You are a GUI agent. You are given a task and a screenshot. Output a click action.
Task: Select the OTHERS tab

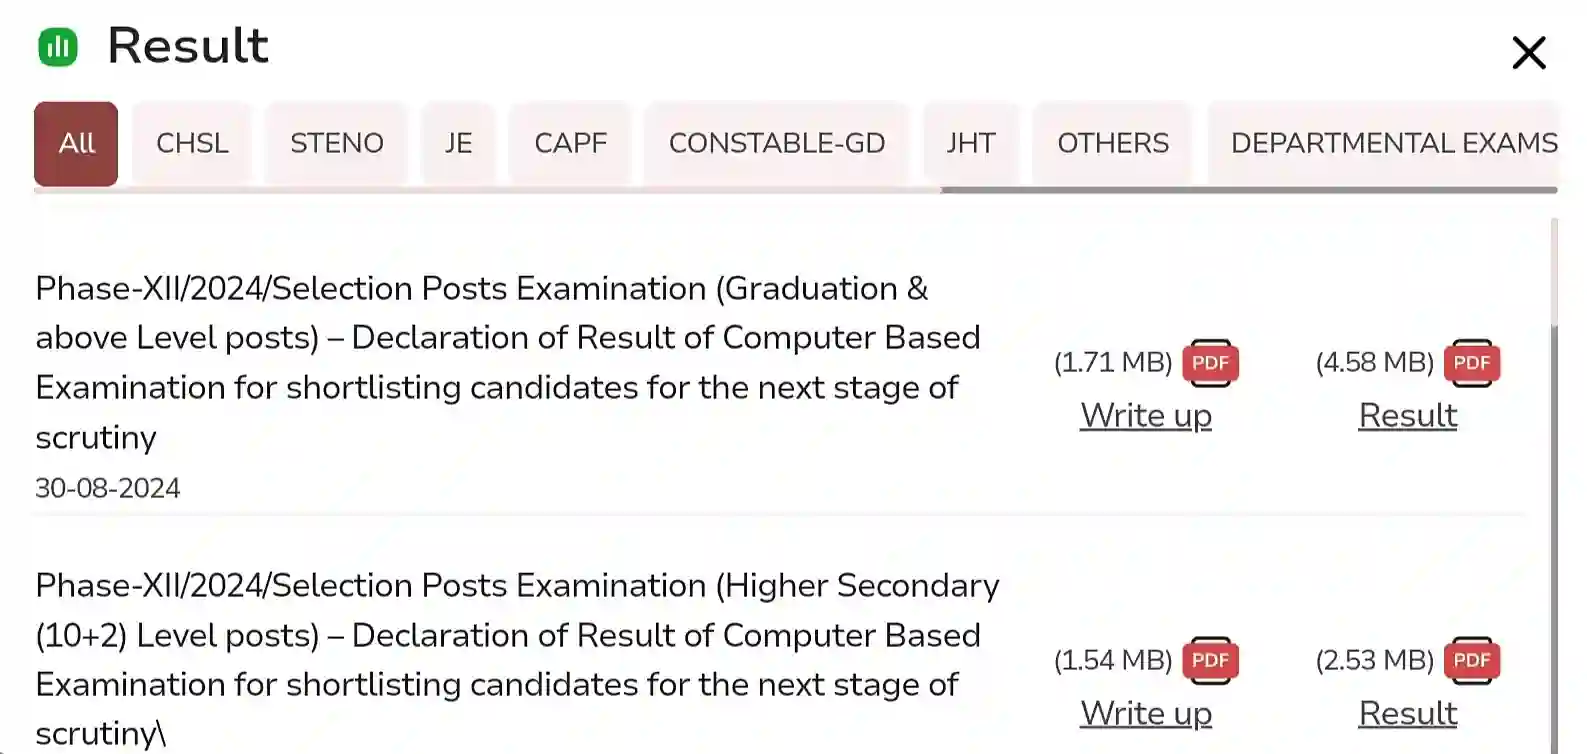pyautogui.click(x=1112, y=143)
